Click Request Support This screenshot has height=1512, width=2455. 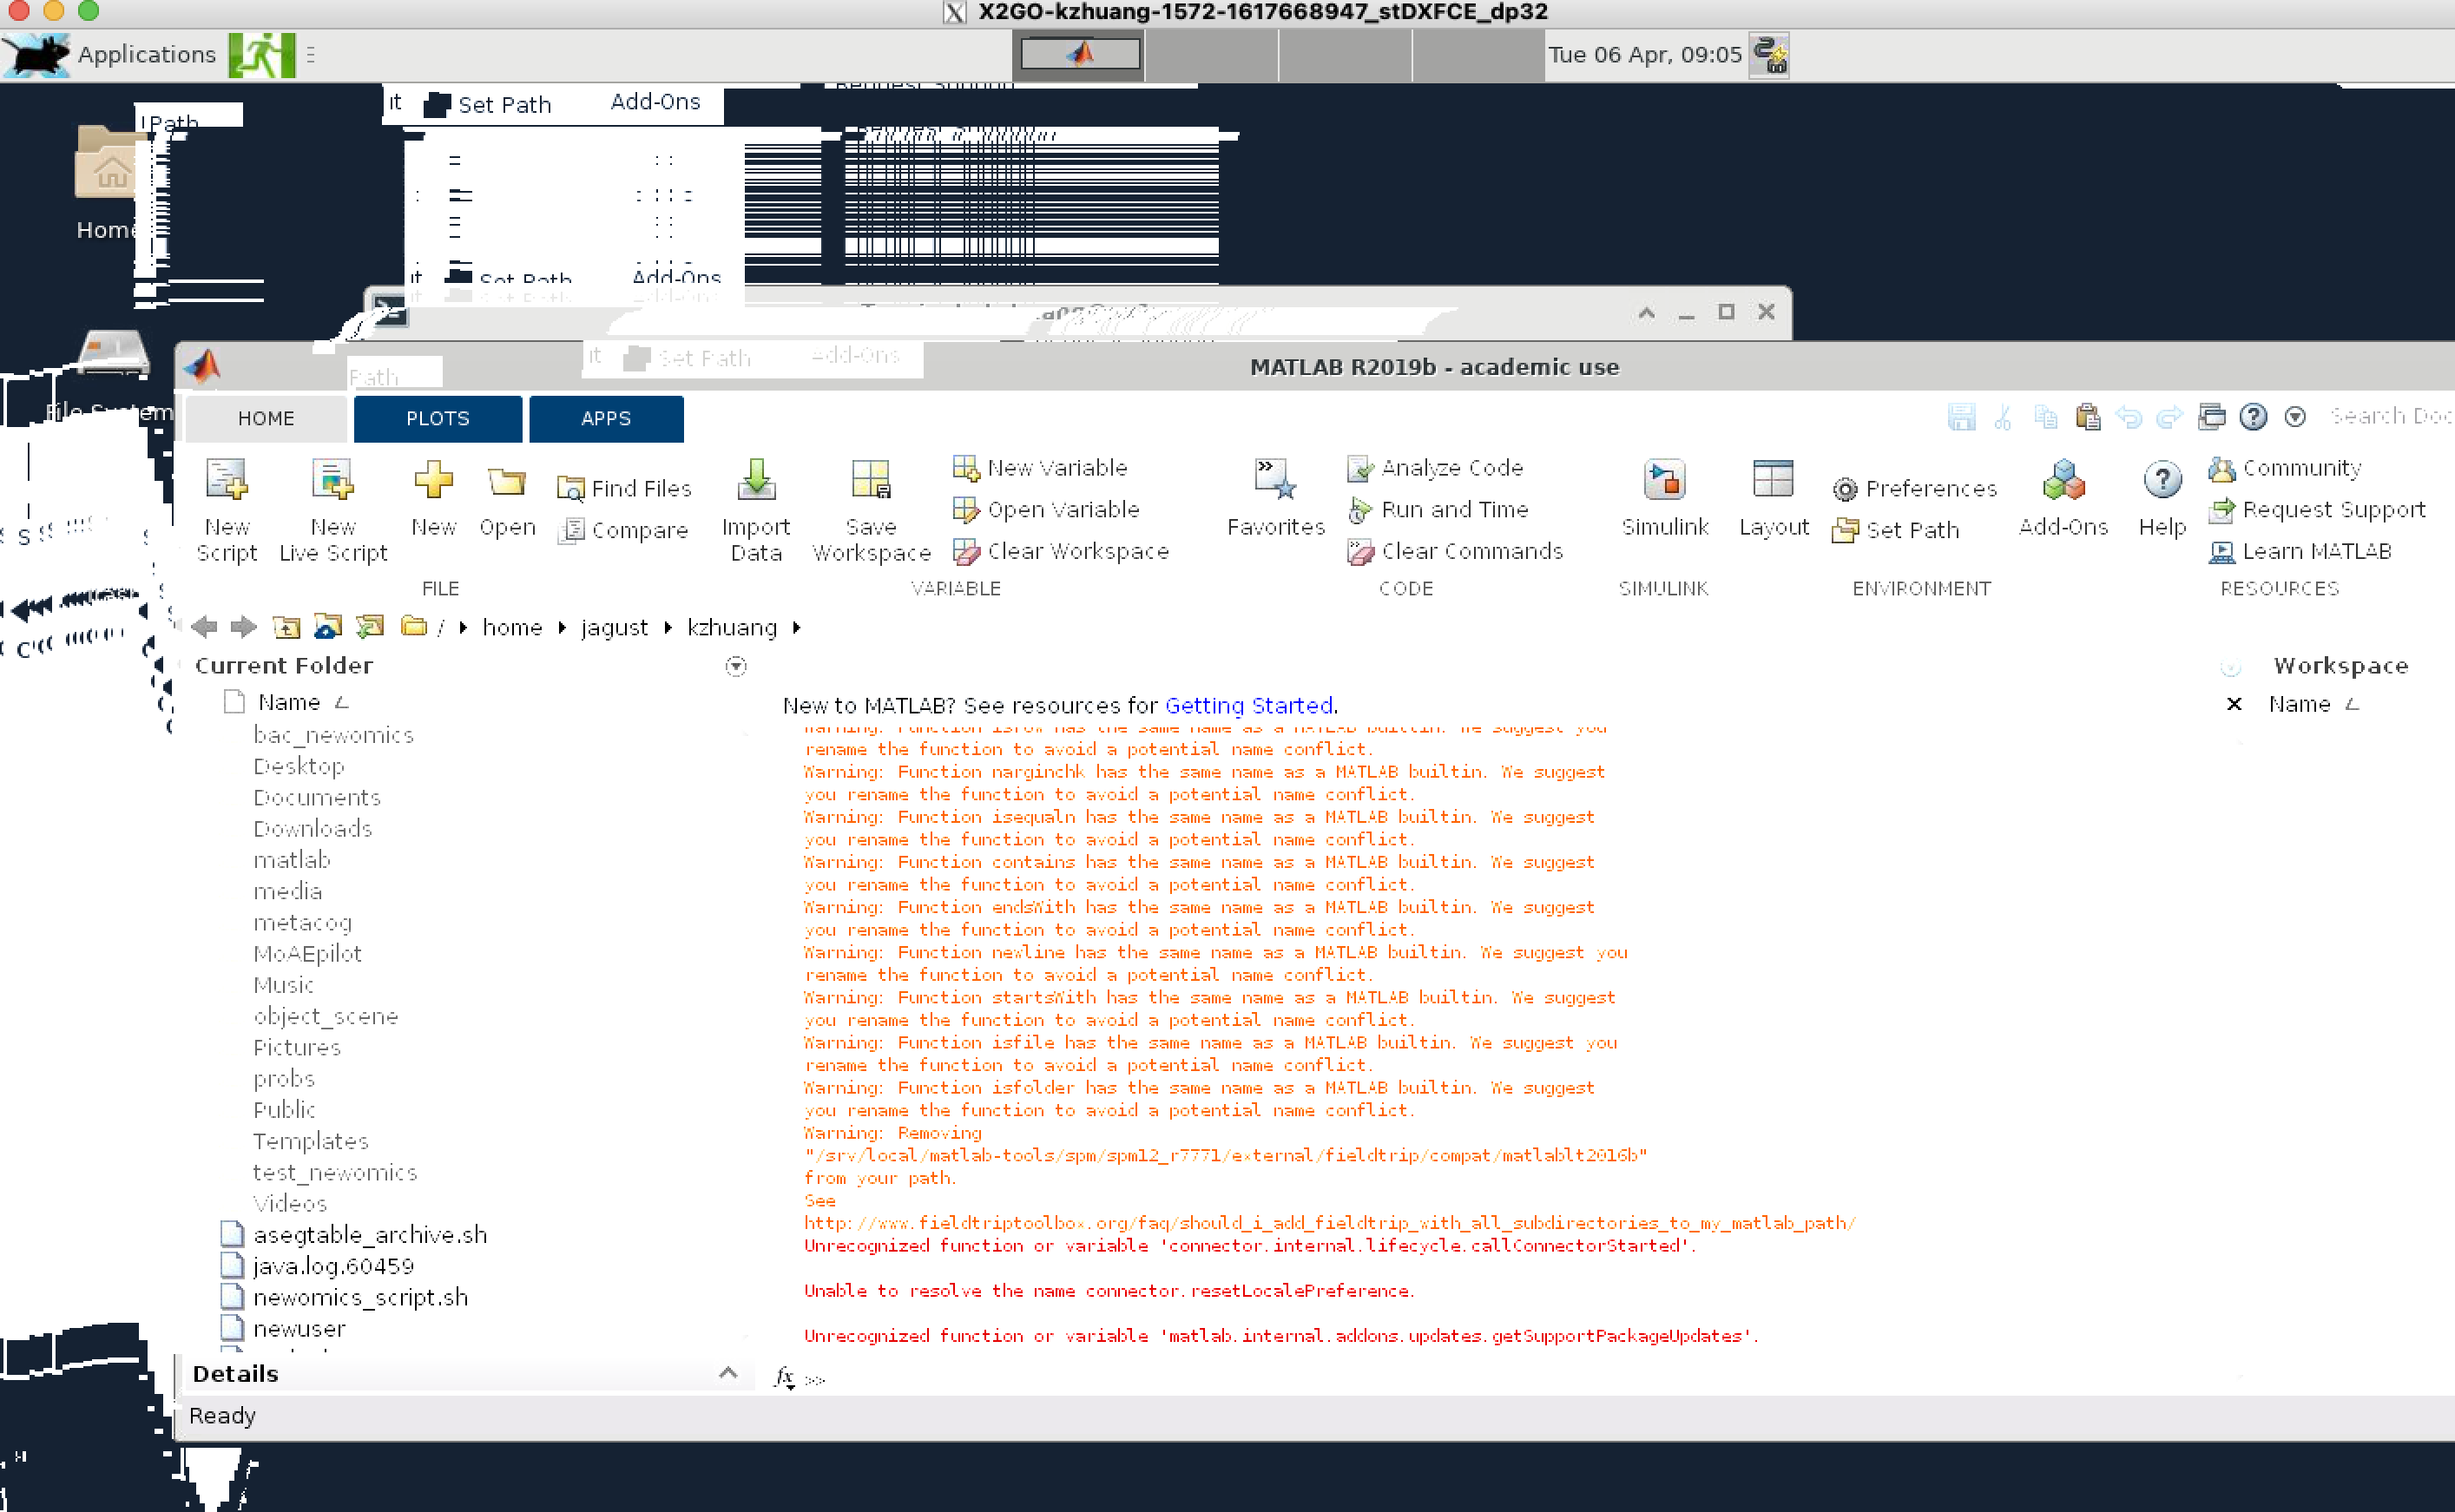pos(2317,510)
